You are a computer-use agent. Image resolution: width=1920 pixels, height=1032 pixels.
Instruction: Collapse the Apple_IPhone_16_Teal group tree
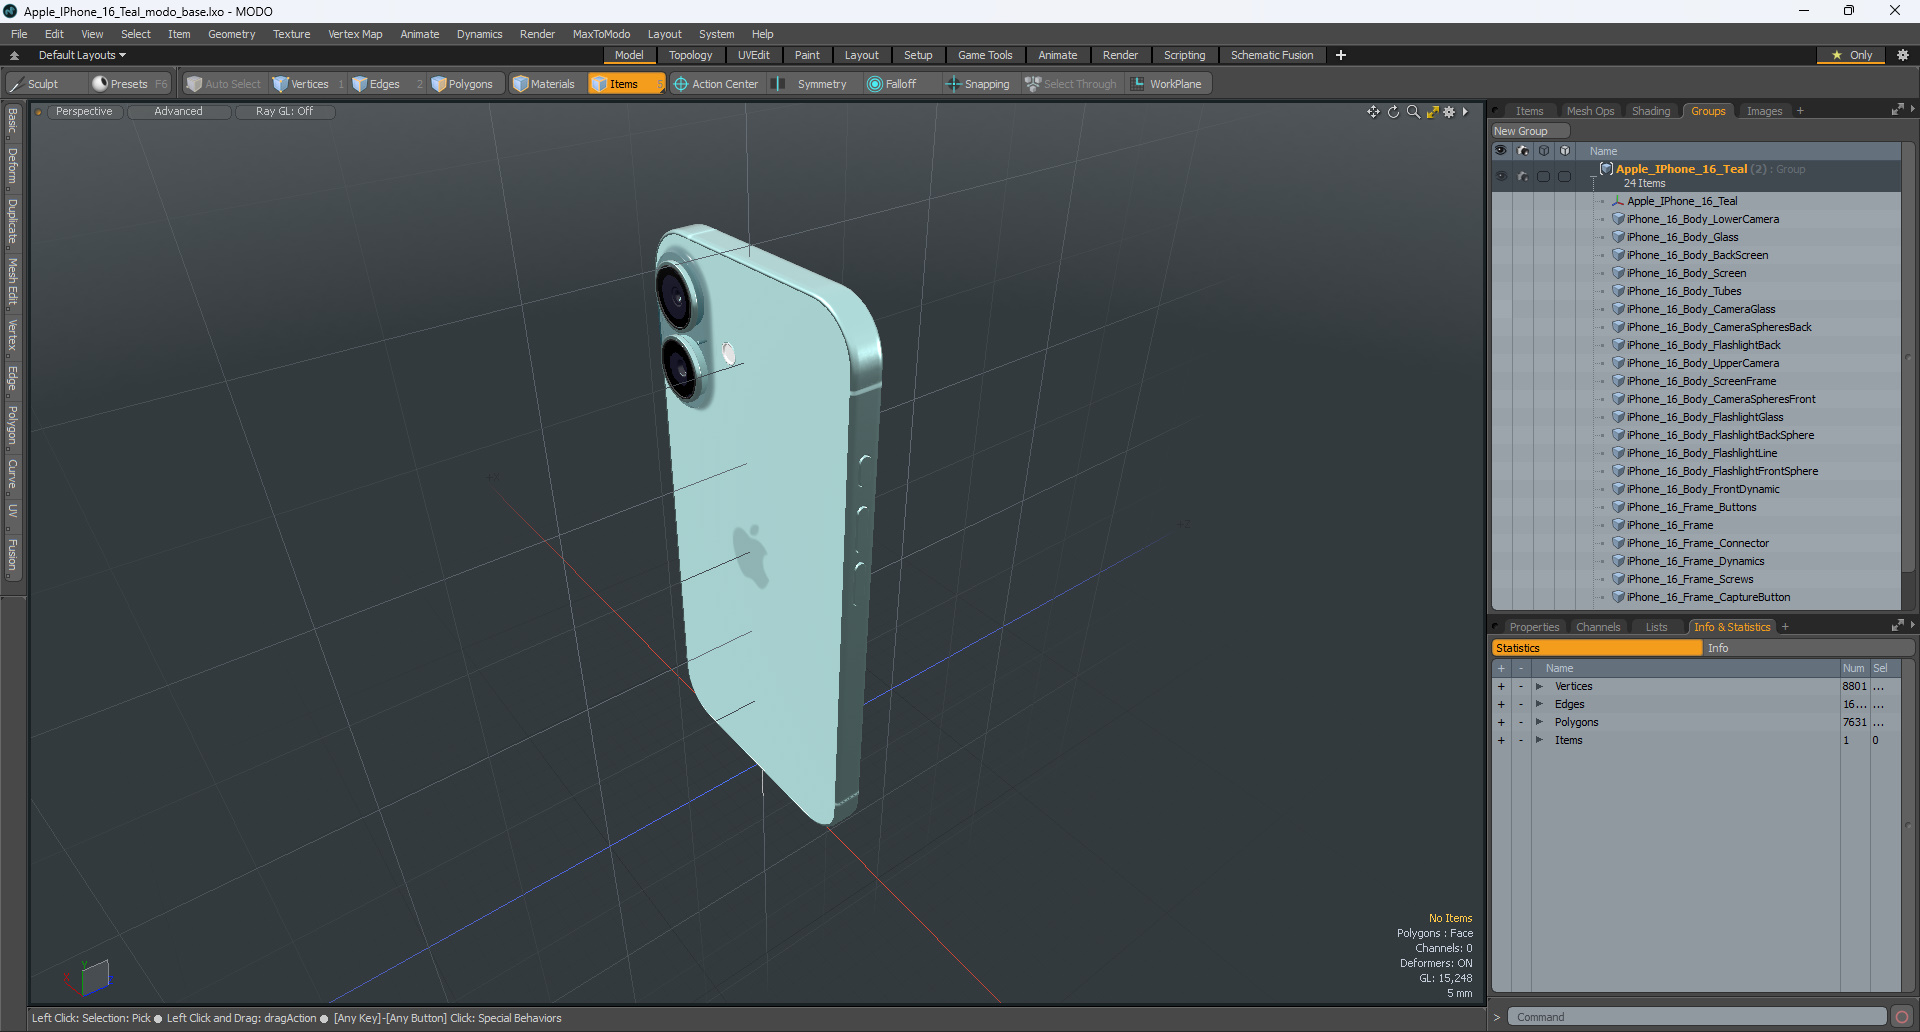pyautogui.click(x=1593, y=177)
